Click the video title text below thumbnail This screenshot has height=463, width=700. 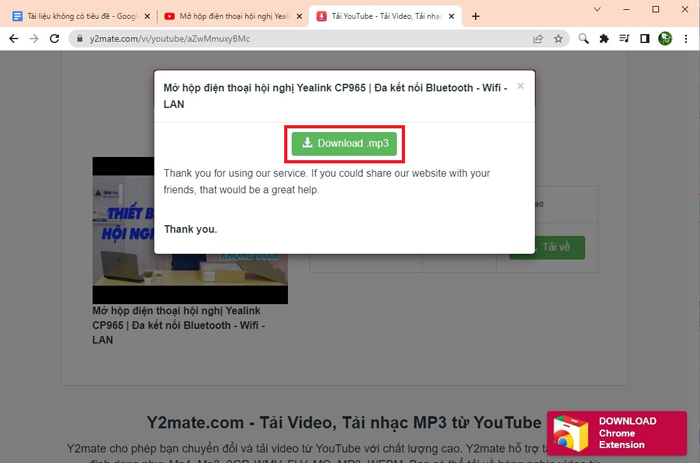point(179,325)
